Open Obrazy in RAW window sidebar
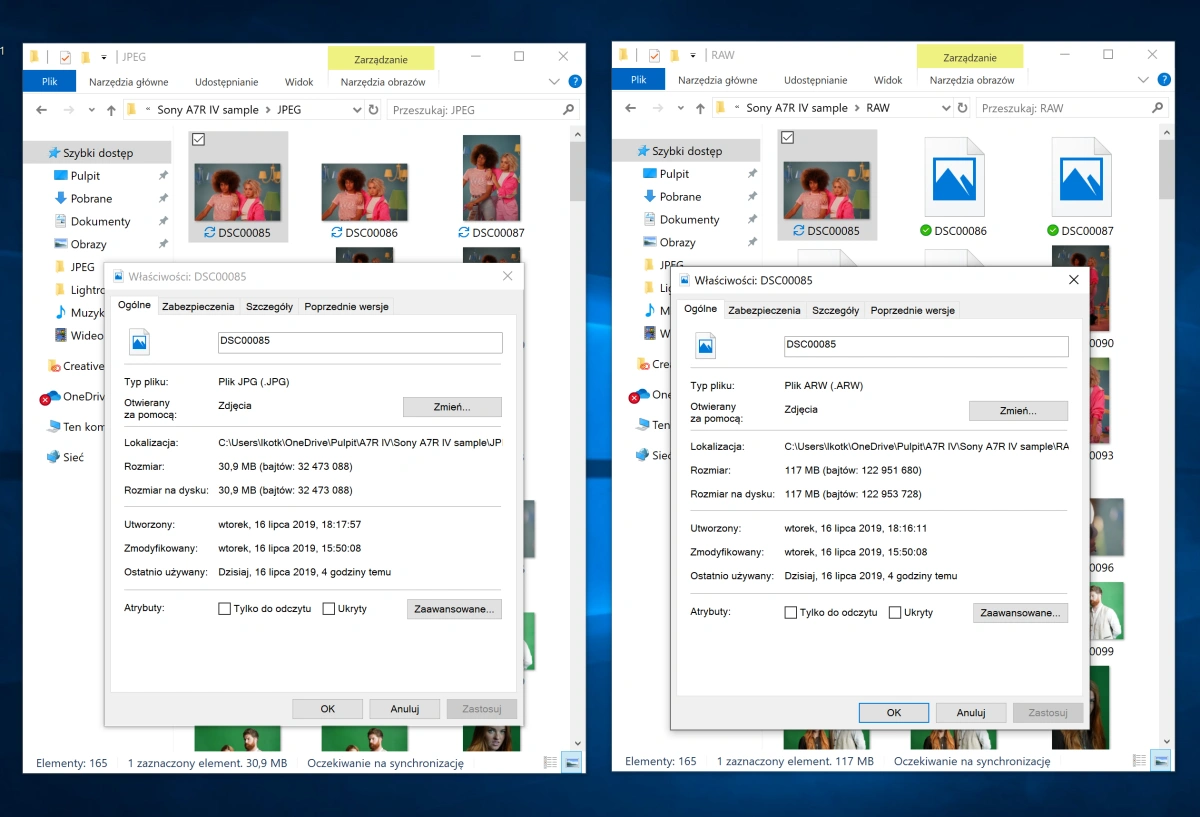The width and height of the screenshot is (1200, 817). tap(677, 242)
